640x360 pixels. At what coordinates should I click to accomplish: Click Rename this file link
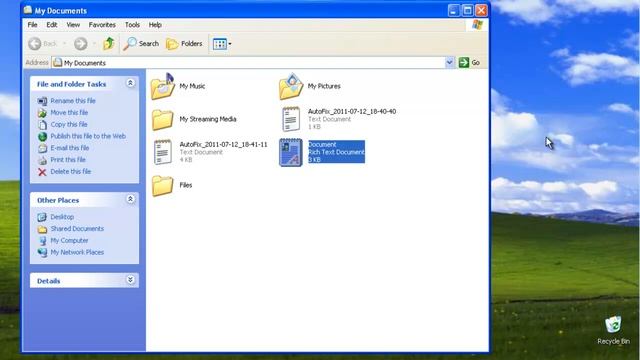73,101
